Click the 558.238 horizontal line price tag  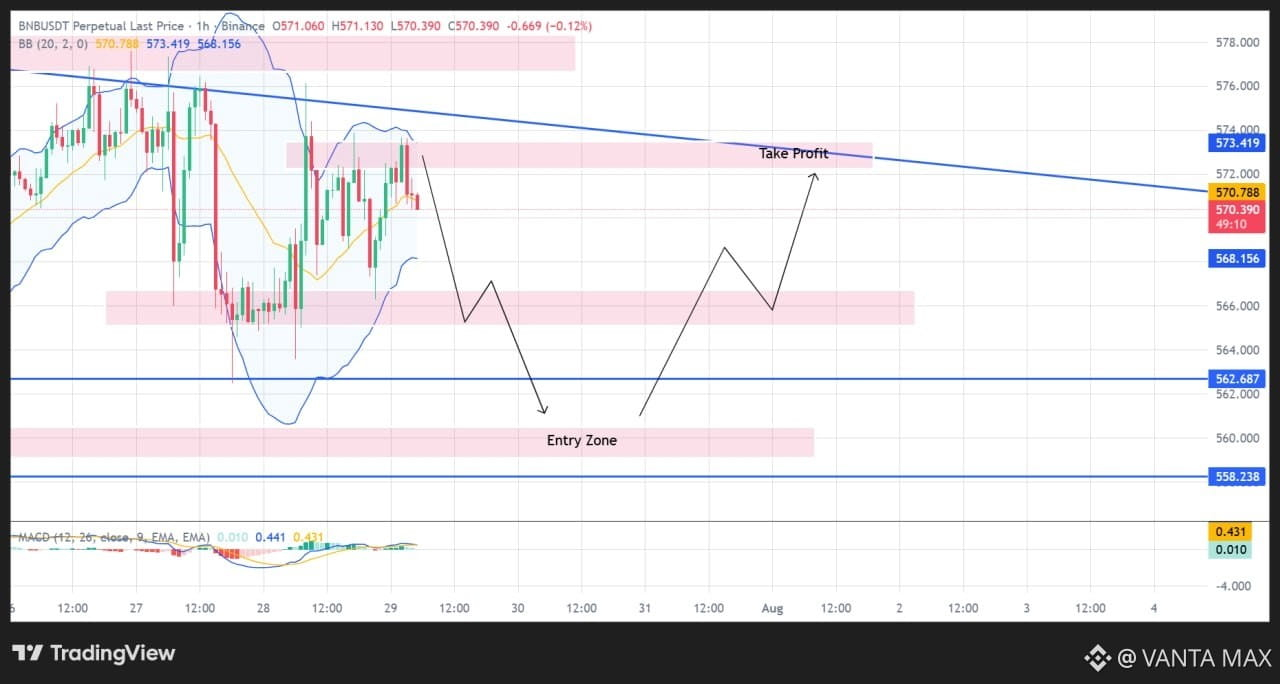1237,478
